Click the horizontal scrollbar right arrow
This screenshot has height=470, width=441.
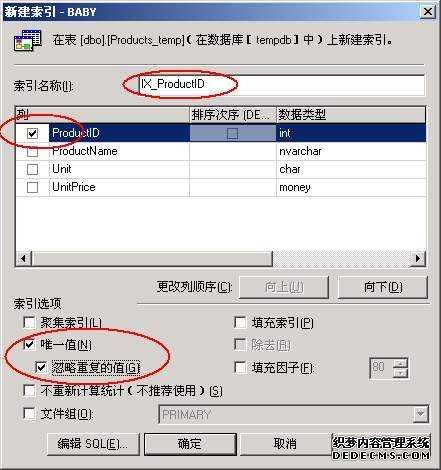[x=418, y=258]
